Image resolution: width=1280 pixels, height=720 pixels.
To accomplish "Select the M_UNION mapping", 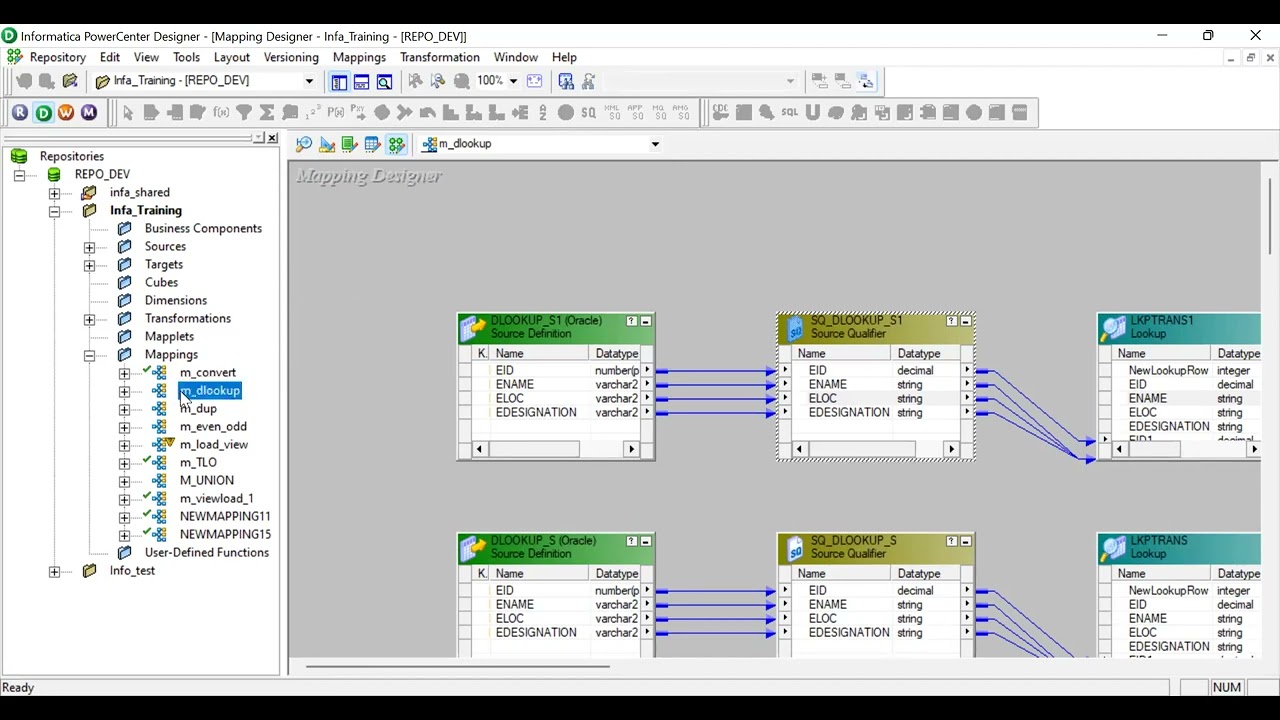I will tap(207, 481).
